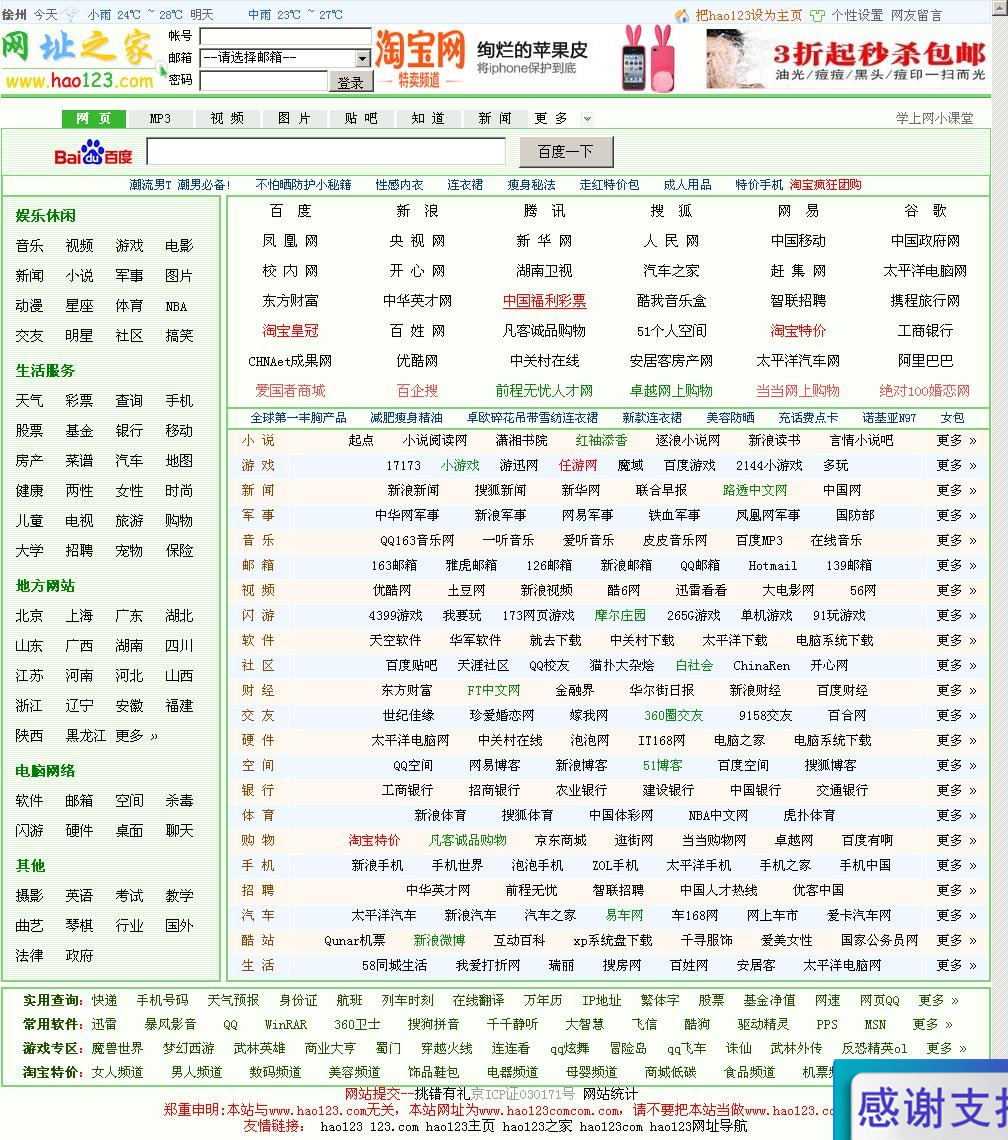The height and width of the screenshot is (1140, 1008).
Task: Click the hao123 site logo
Action: tap(79, 60)
